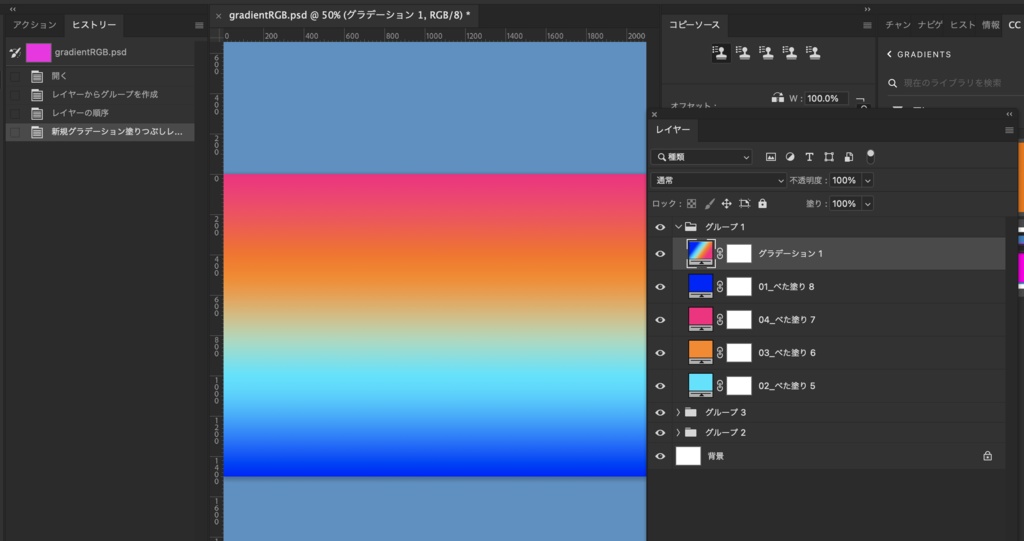Click the history brush source icon beside gradientRGB.psd
Viewport: 1024px width, 541px height.
(x=16, y=52)
